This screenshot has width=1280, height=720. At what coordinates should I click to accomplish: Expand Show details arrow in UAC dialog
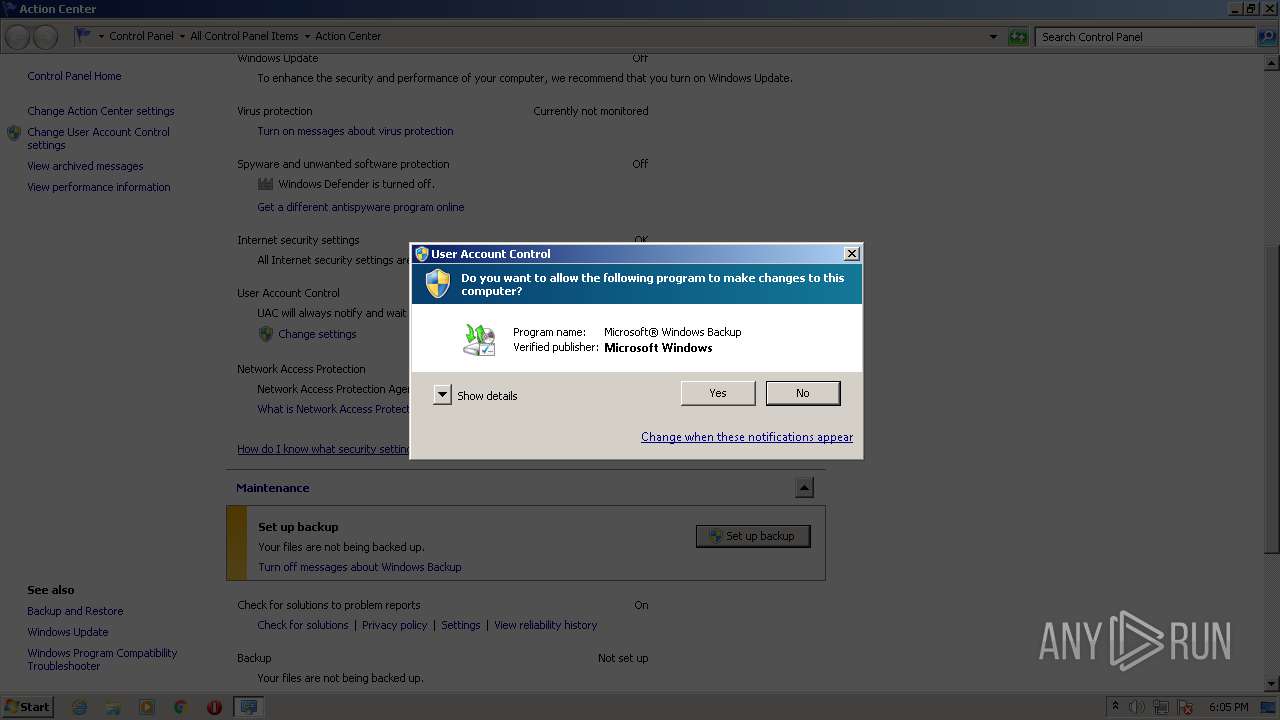[x=442, y=395]
